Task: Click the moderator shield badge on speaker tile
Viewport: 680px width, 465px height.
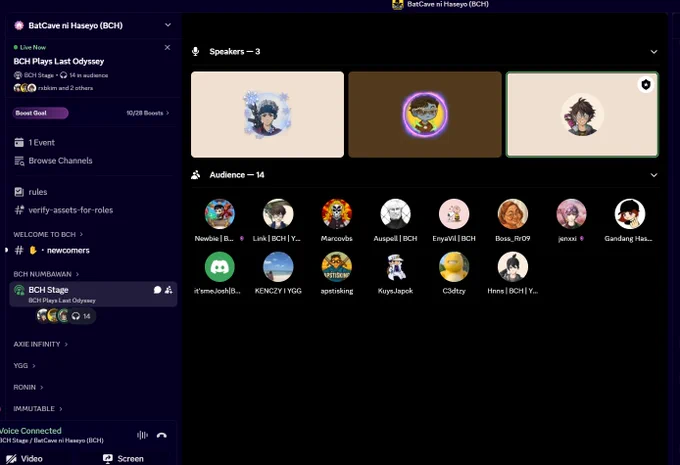Action: click(x=646, y=85)
